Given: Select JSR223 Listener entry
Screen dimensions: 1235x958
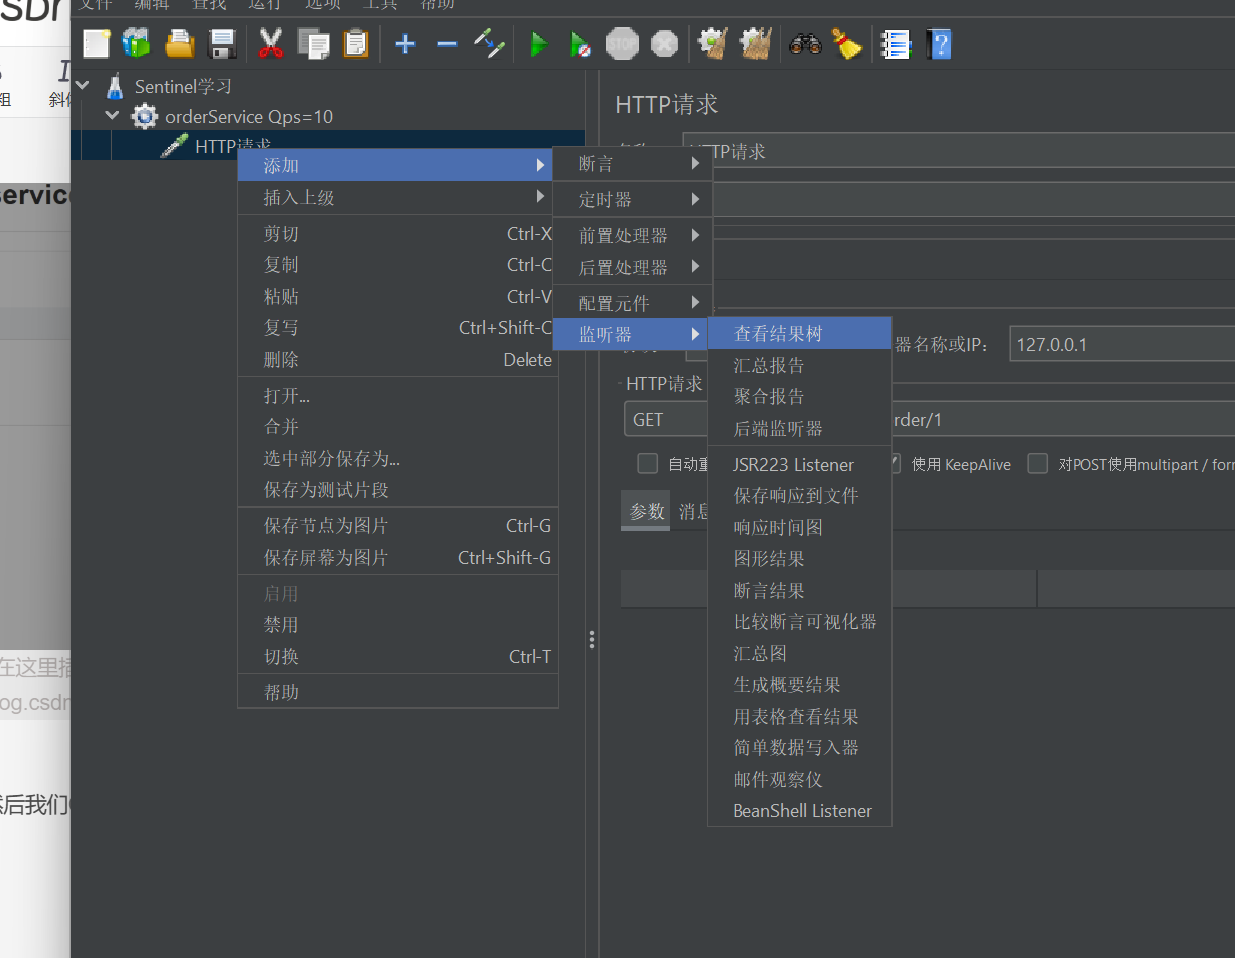Looking at the screenshot, I should [x=799, y=464].
